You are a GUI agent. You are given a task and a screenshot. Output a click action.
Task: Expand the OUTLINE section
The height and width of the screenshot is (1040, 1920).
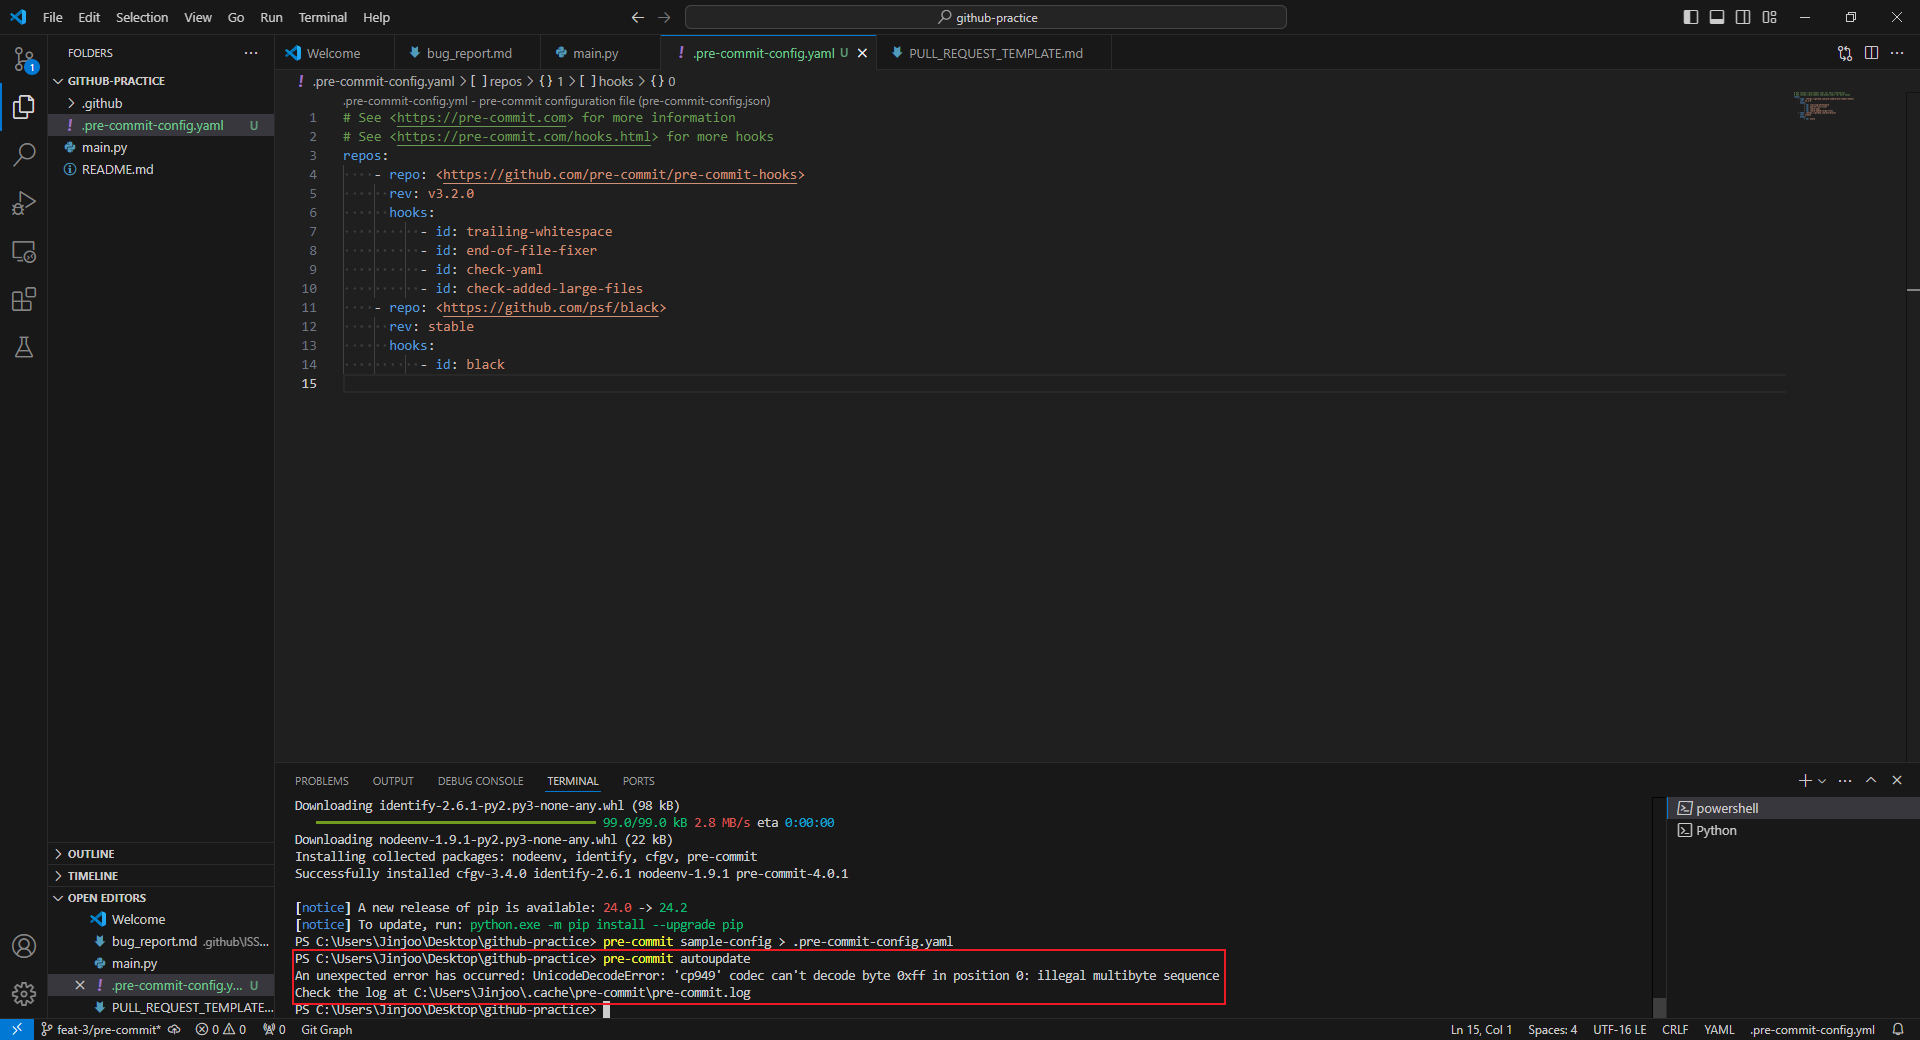(x=161, y=854)
